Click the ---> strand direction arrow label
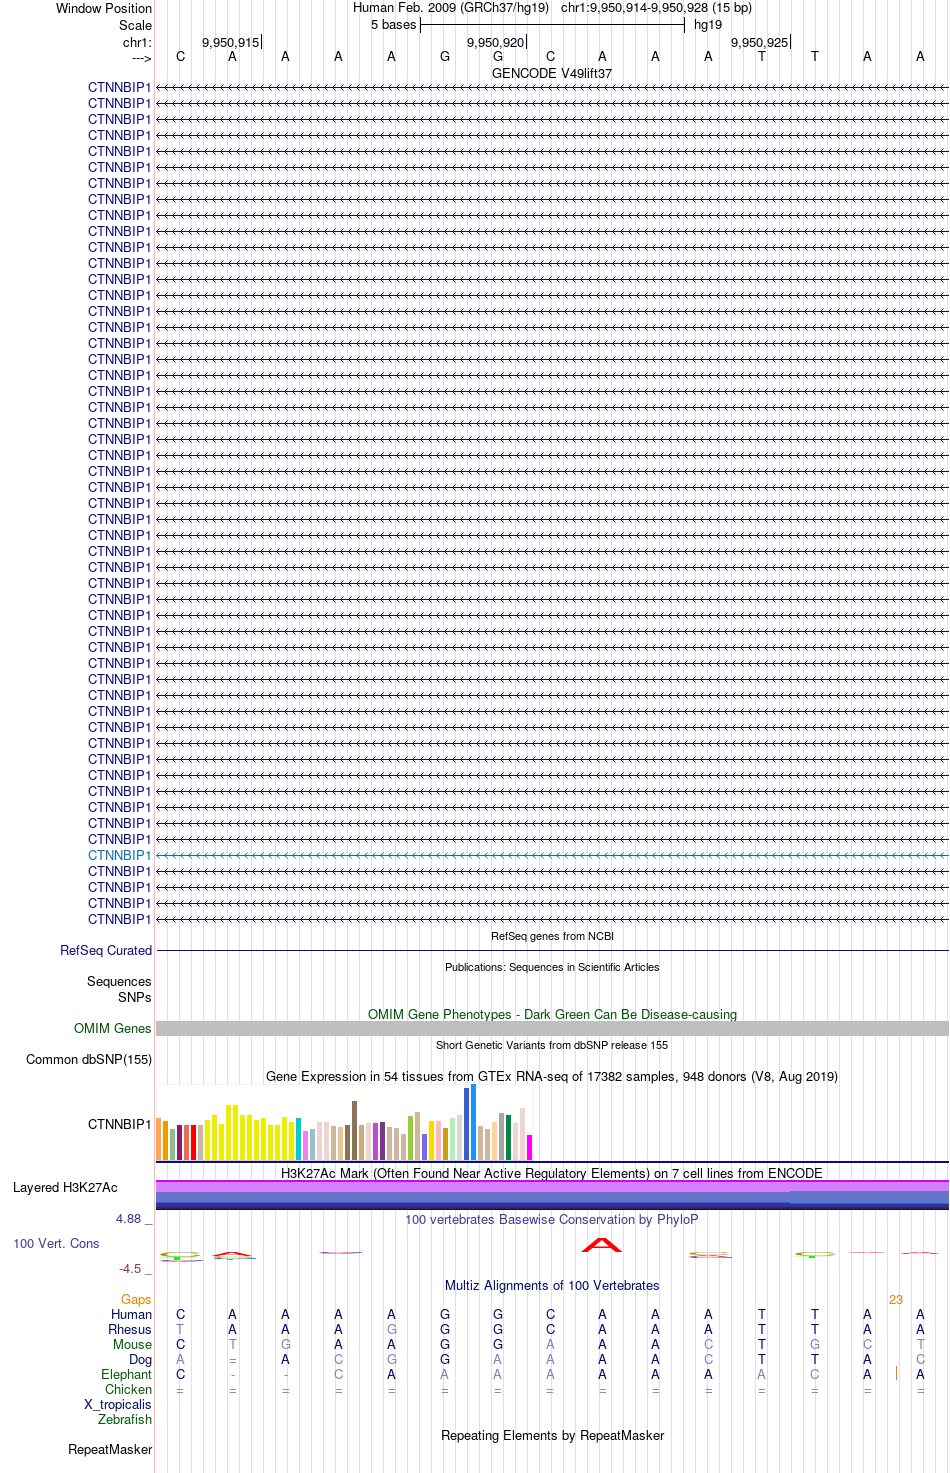Viewport: 950px width, 1473px height. (141, 58)
